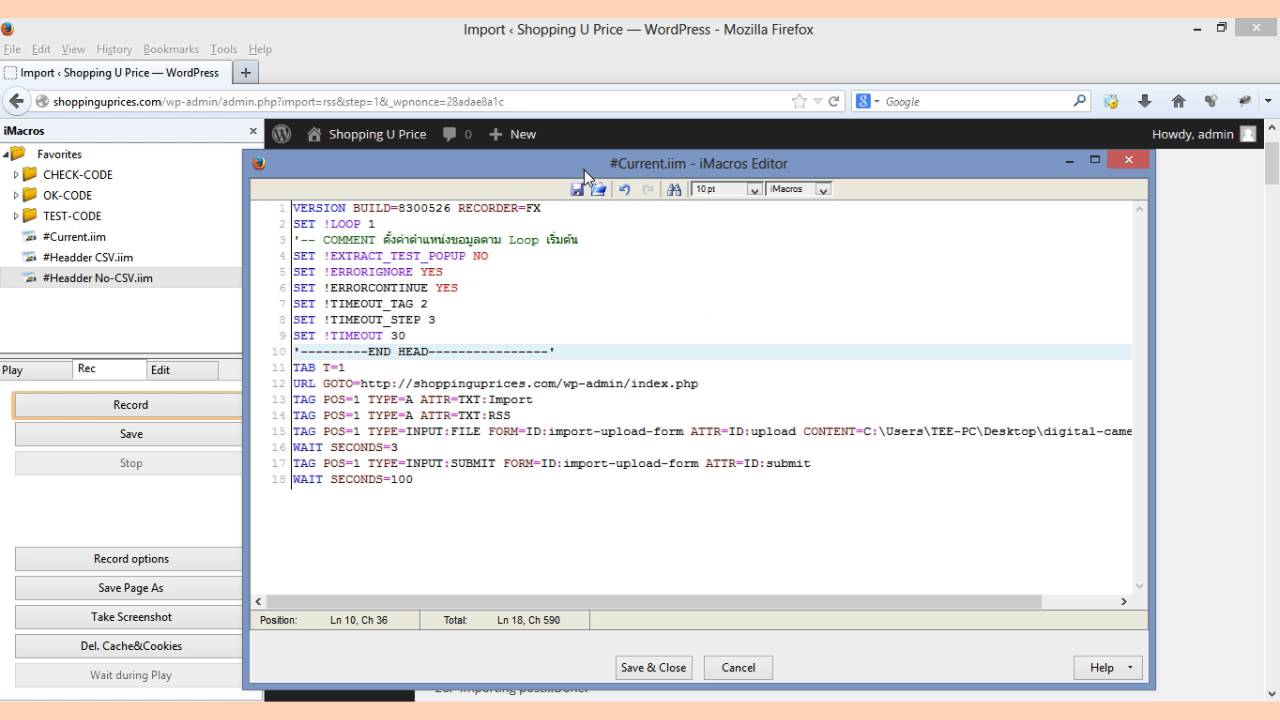The image size is (1280, 720).
Task: Expand the CHECK-CODE folder
Action: pos(16,175)
